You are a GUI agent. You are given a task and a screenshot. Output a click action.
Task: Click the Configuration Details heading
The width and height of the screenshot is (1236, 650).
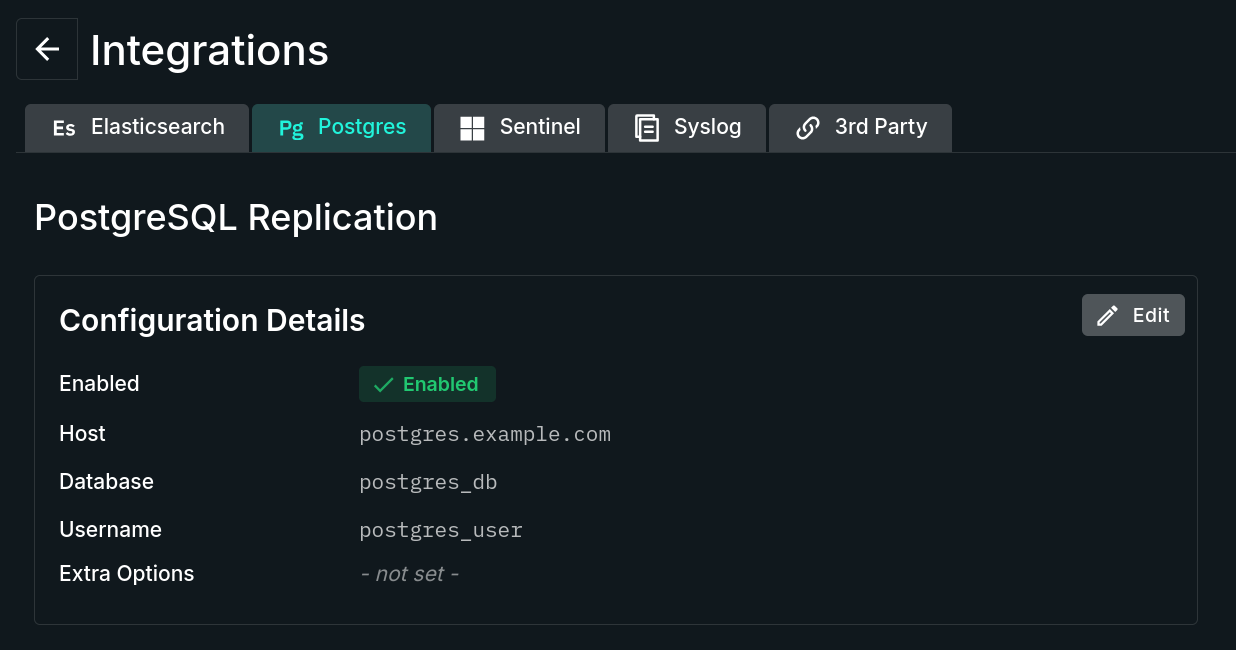click(212, 320)
